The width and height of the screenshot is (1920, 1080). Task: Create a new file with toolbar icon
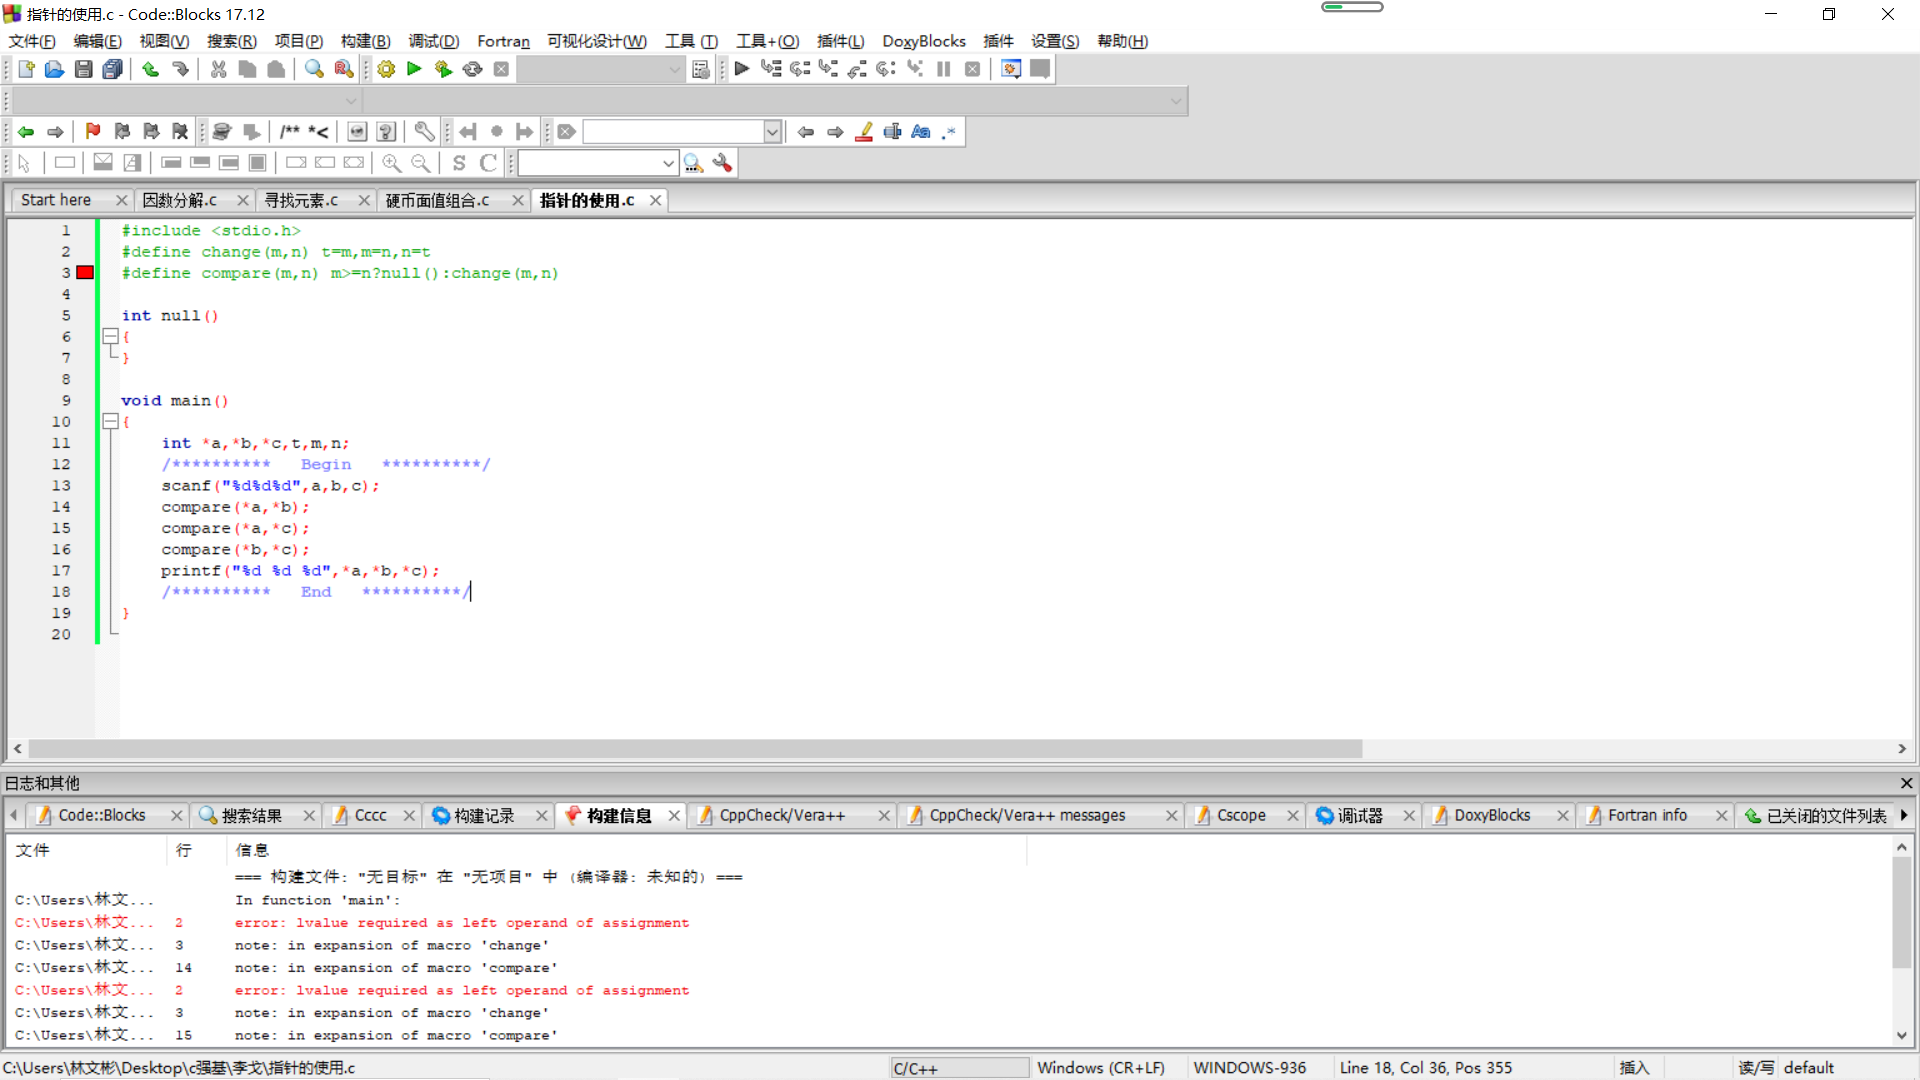[26, 69]
